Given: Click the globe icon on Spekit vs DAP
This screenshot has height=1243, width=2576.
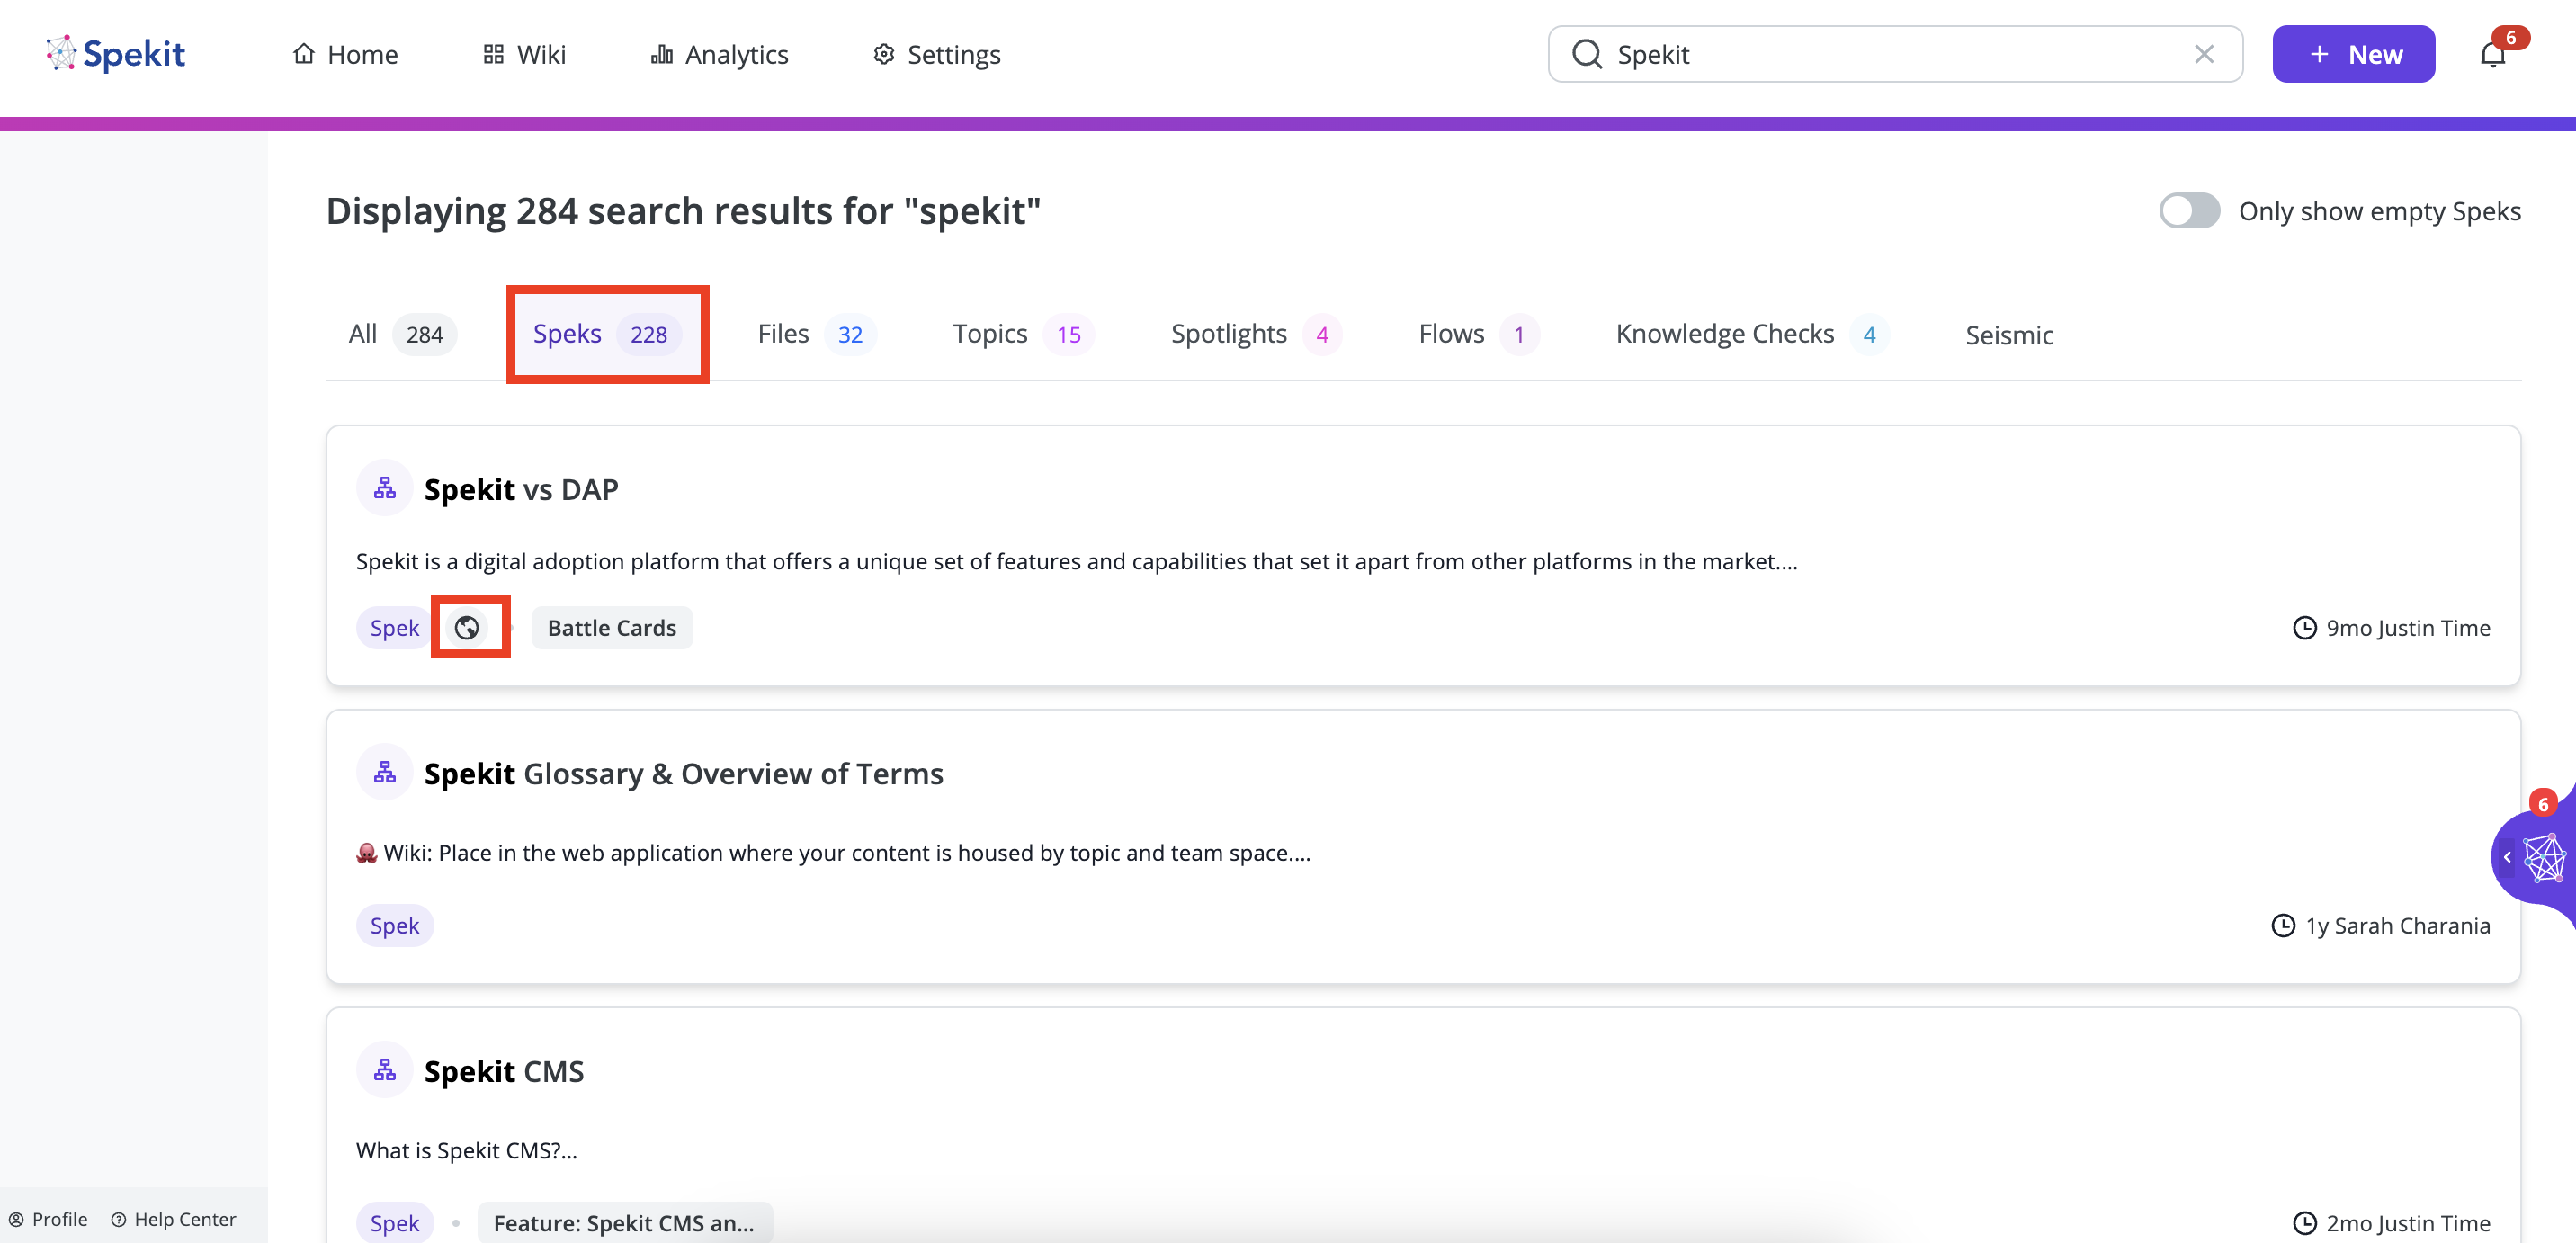Looking at the screenshot, I should point(467,628).
